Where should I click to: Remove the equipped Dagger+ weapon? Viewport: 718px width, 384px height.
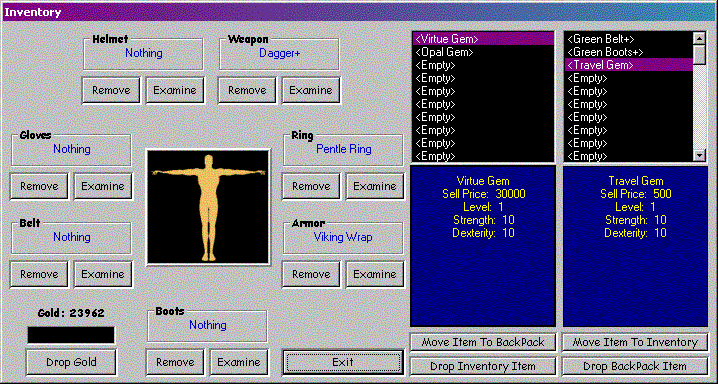247,90
